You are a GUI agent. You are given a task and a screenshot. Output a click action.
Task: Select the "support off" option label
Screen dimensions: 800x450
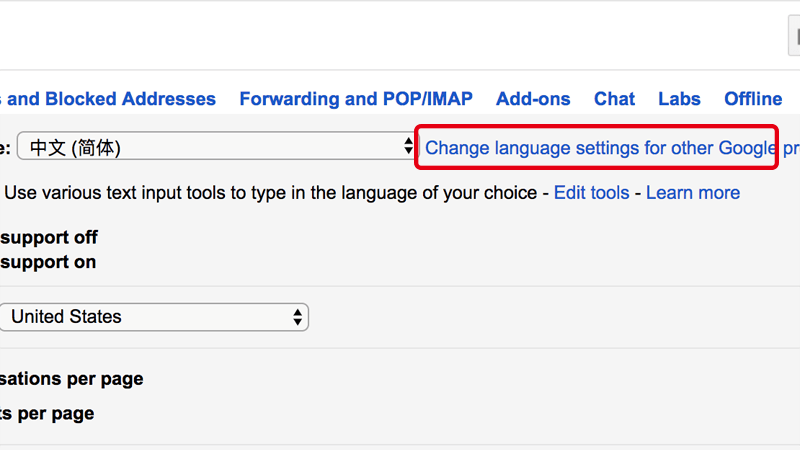tap(49, 238)
